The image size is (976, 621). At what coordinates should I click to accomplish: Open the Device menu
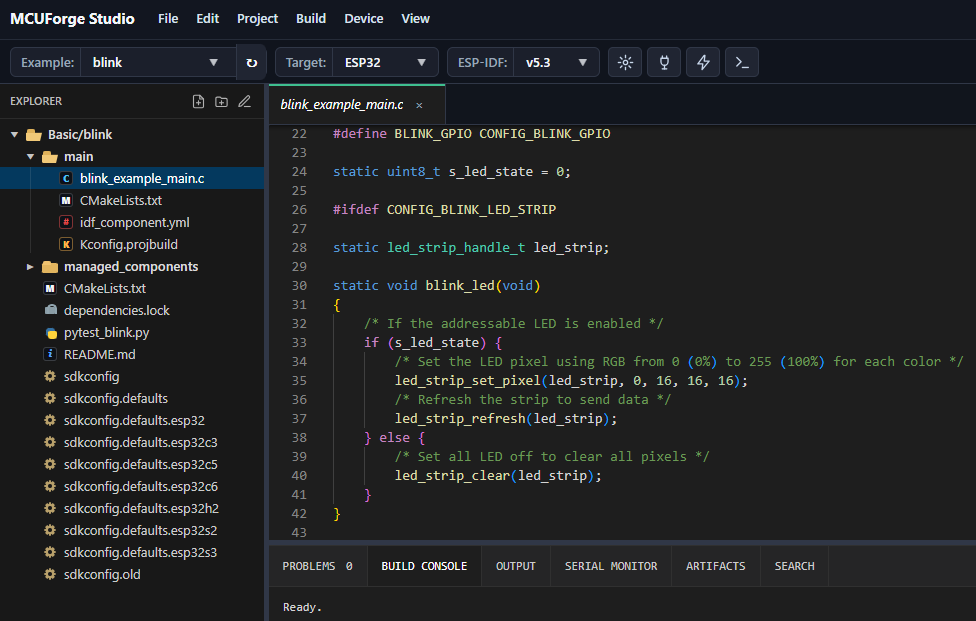tap(364, 19)
